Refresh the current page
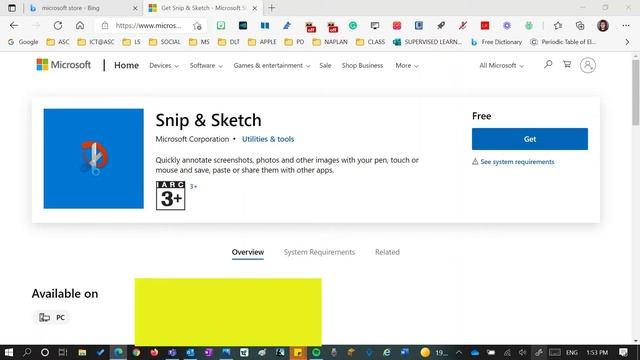The width and height of the screenshot is (640, 360). click(x=58, y=25)
